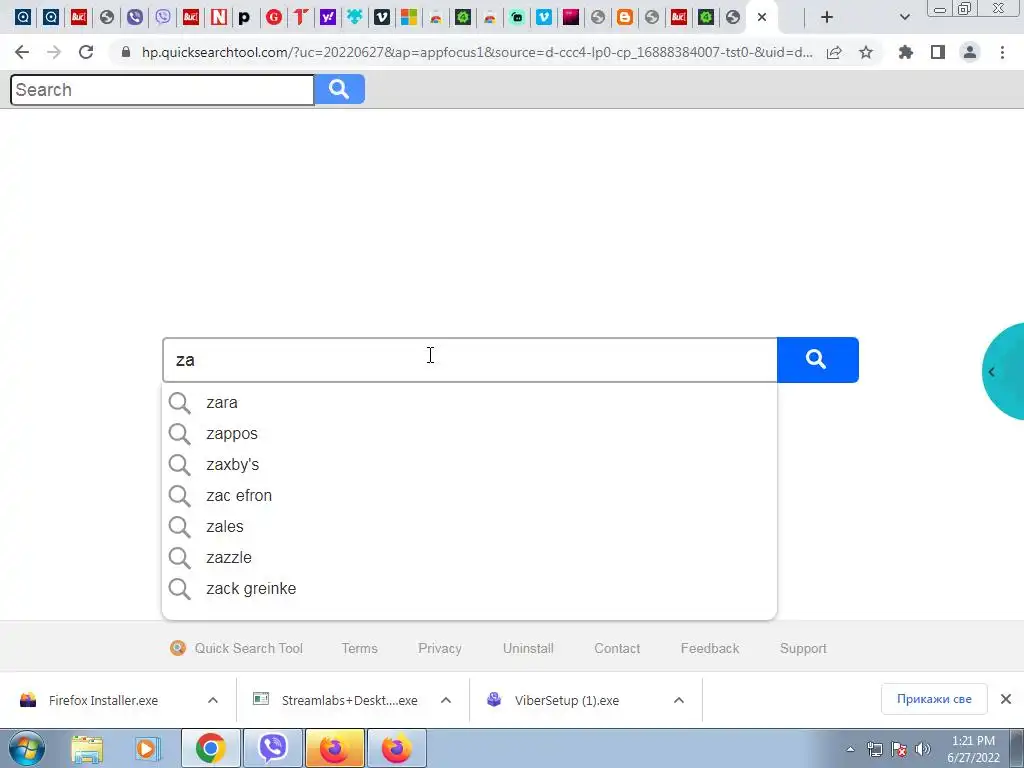Screen dimensions: 1024x768
Task: Click the "Прикажи све" show all button
Action: pos(934,699)
